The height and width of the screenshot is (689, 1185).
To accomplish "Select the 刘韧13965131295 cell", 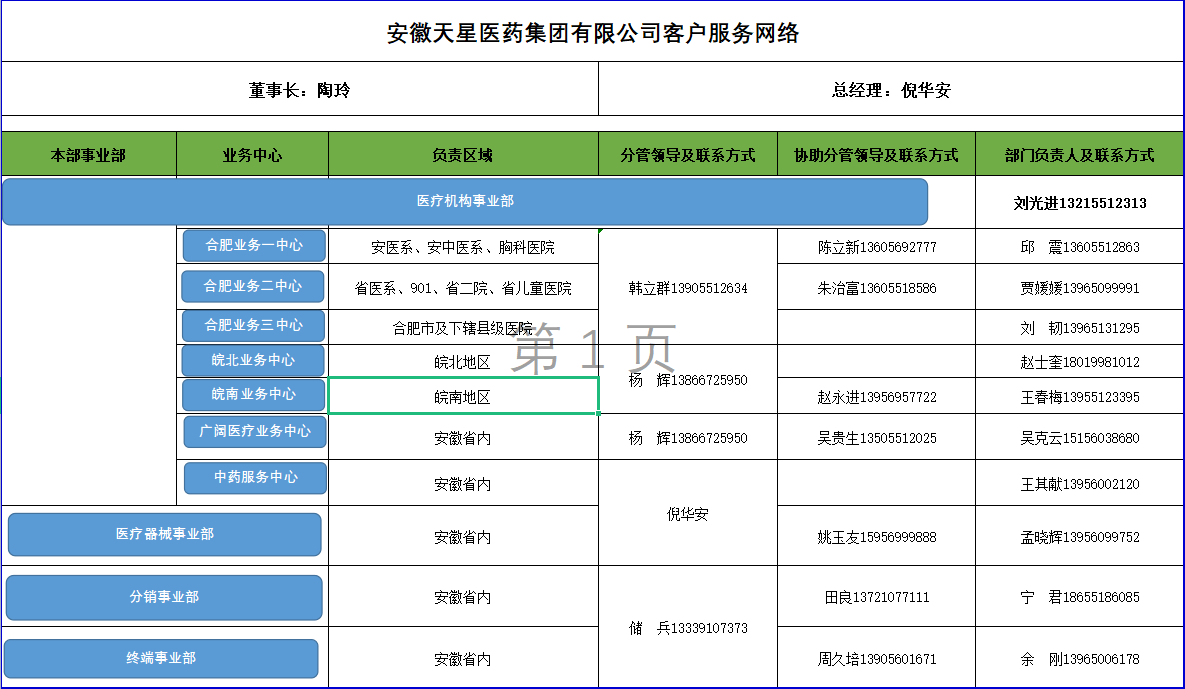I will click(x=1079, y=328).
